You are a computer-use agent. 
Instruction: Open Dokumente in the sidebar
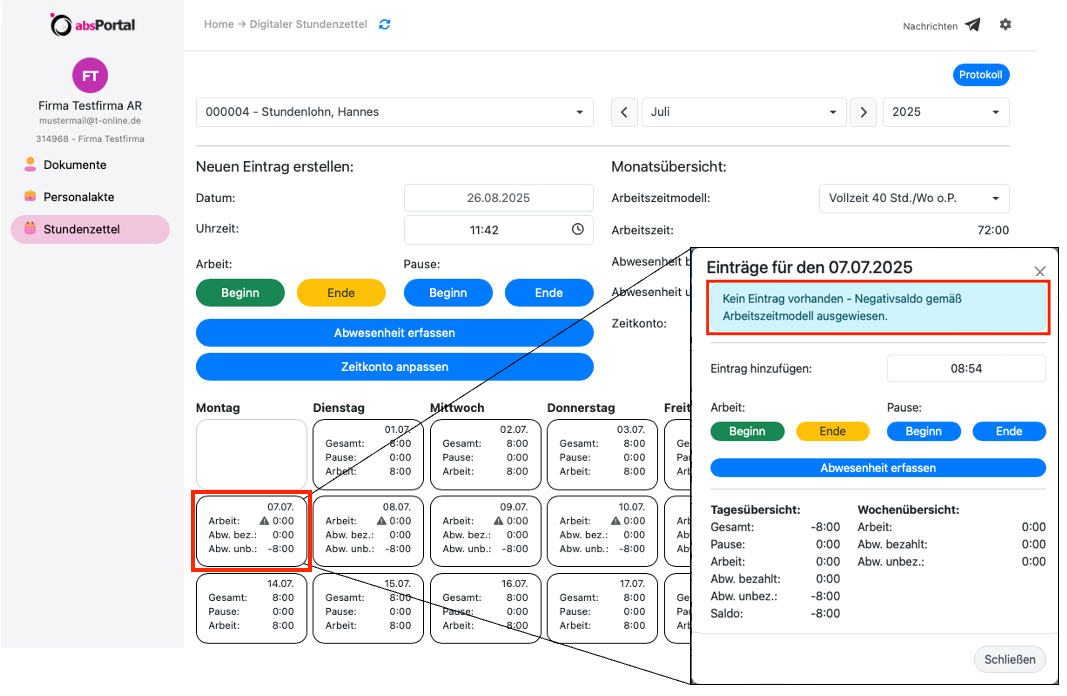75,165
